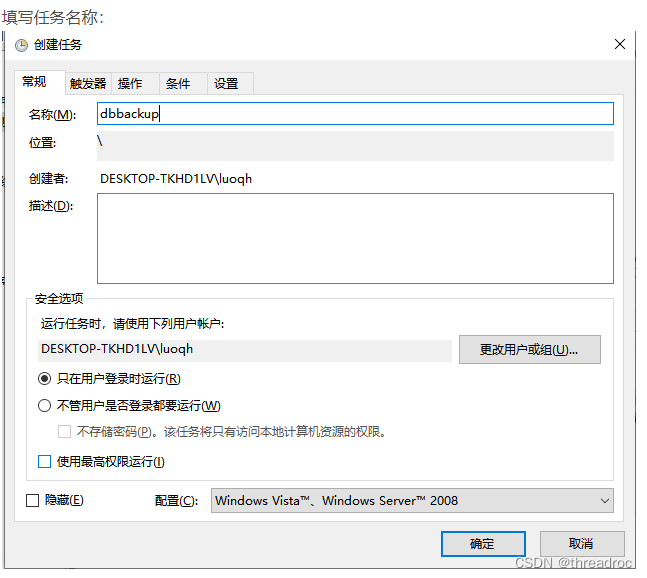647x578 pixels.
Task: Tick the 不存储密码 checkbox
Action: (x=64, y=432)
